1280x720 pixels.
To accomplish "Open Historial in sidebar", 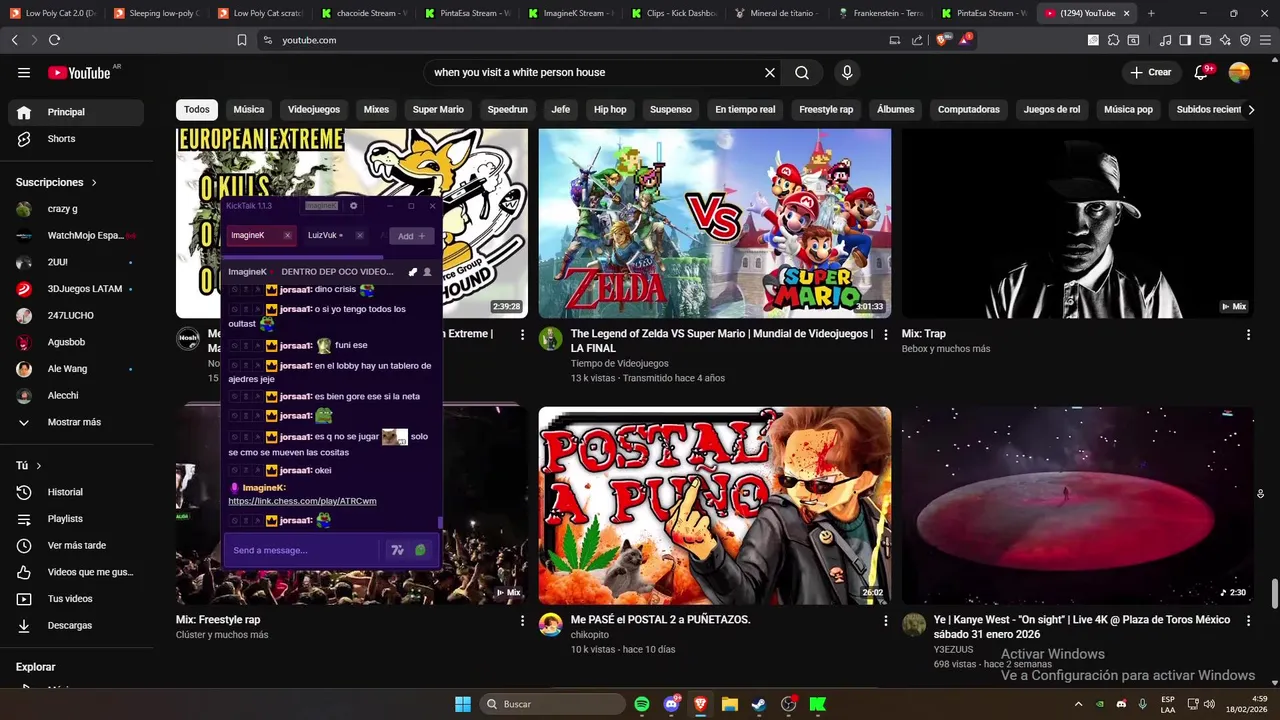I will point(76,492).
